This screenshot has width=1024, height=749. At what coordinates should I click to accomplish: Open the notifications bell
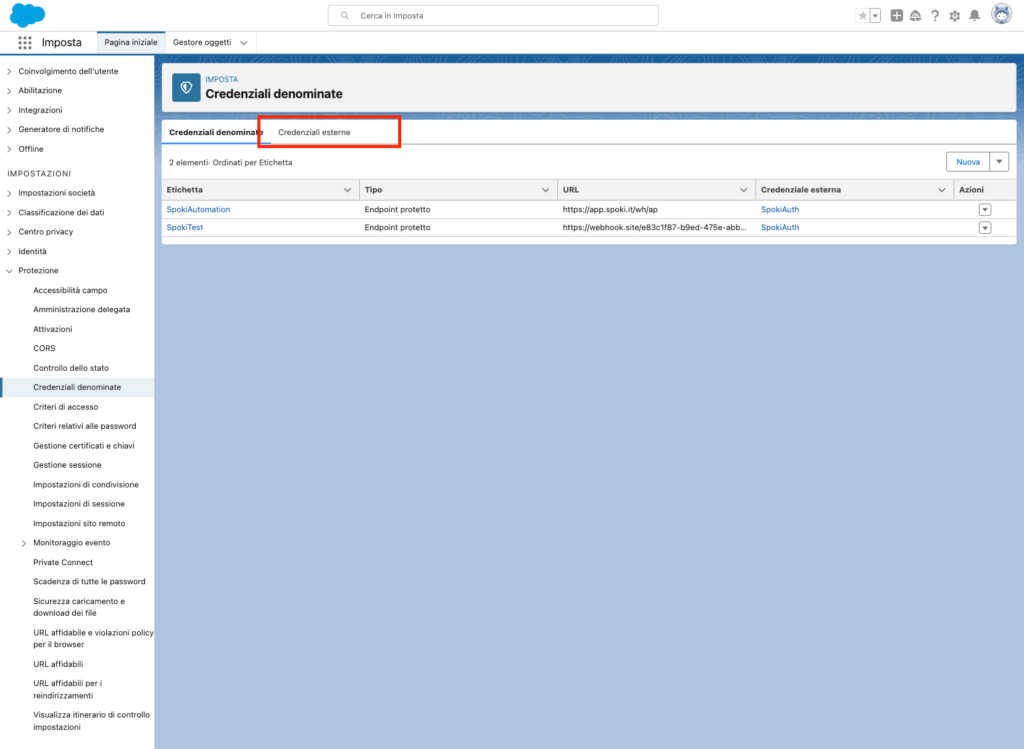pyautogui.click(x=974, y=16)
